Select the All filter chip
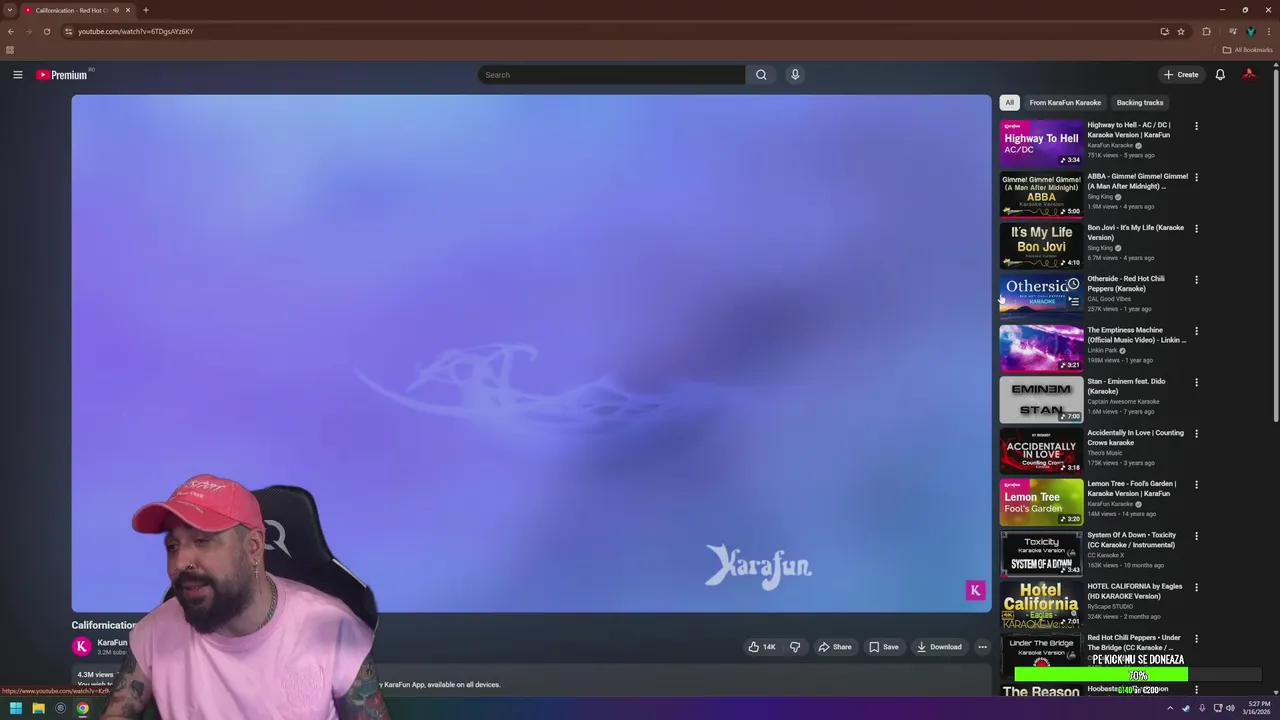Screen dimensions: 1280x720 coord(1009,102)
